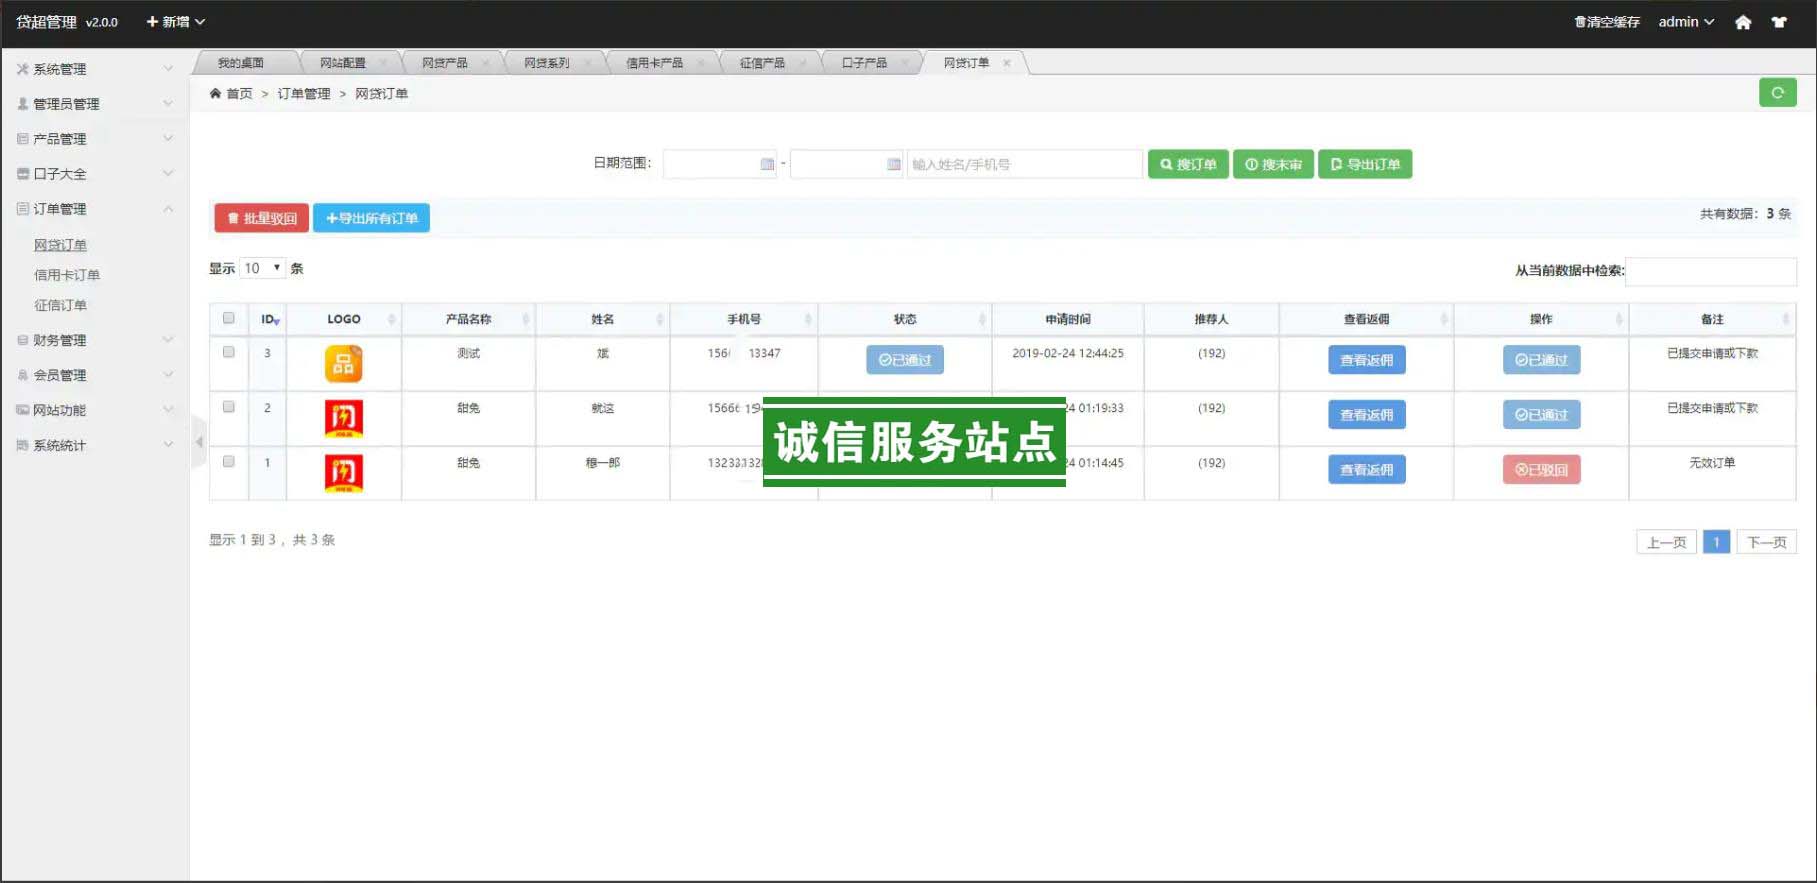Sort the table by ID column arrow
Viewport: 1817px width, 883px height.
pos(275,320)
